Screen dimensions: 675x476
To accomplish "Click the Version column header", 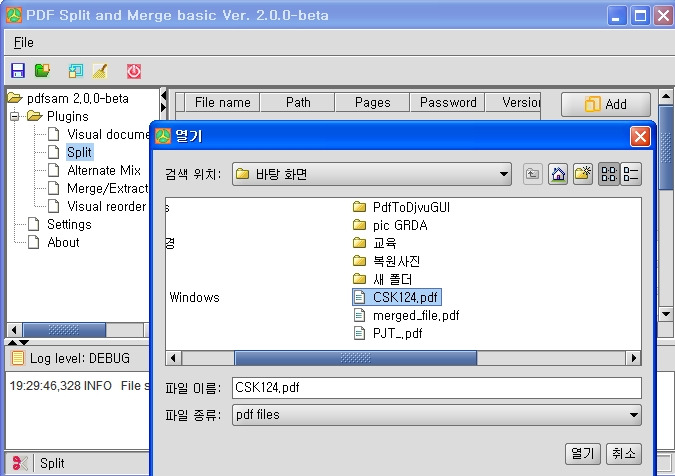I will 513,102.
